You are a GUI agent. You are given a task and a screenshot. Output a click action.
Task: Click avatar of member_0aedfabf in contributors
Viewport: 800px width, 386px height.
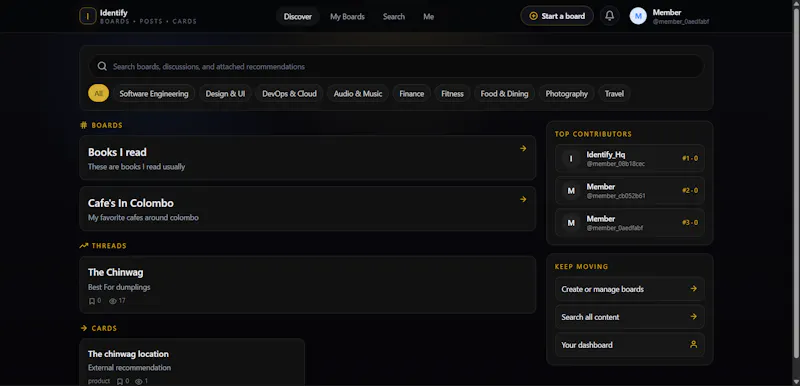(x=571, y=223)
